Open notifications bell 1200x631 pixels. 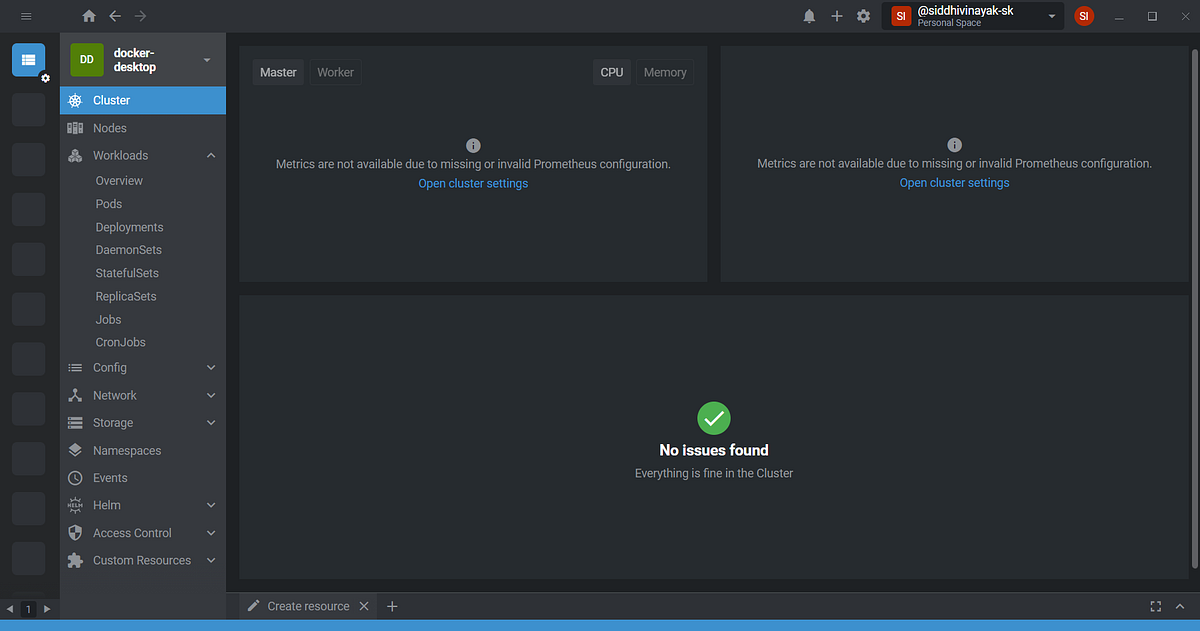click(810, 16)
